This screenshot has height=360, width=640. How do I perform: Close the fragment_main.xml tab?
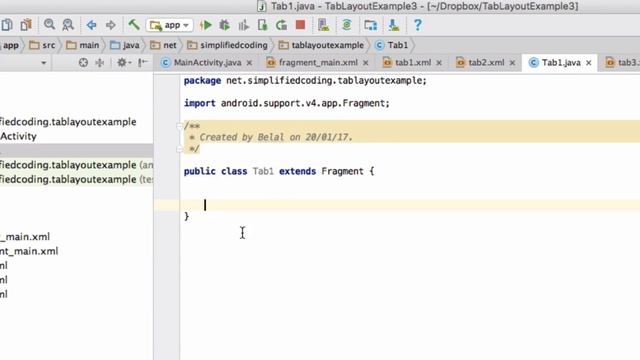tap(366, 63)
